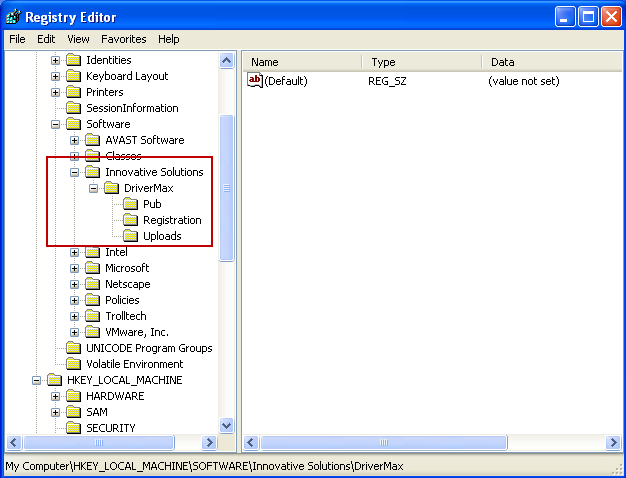Click the Innovative Solutions folder icon
This screenshot has height=478, width=626.
93,172
